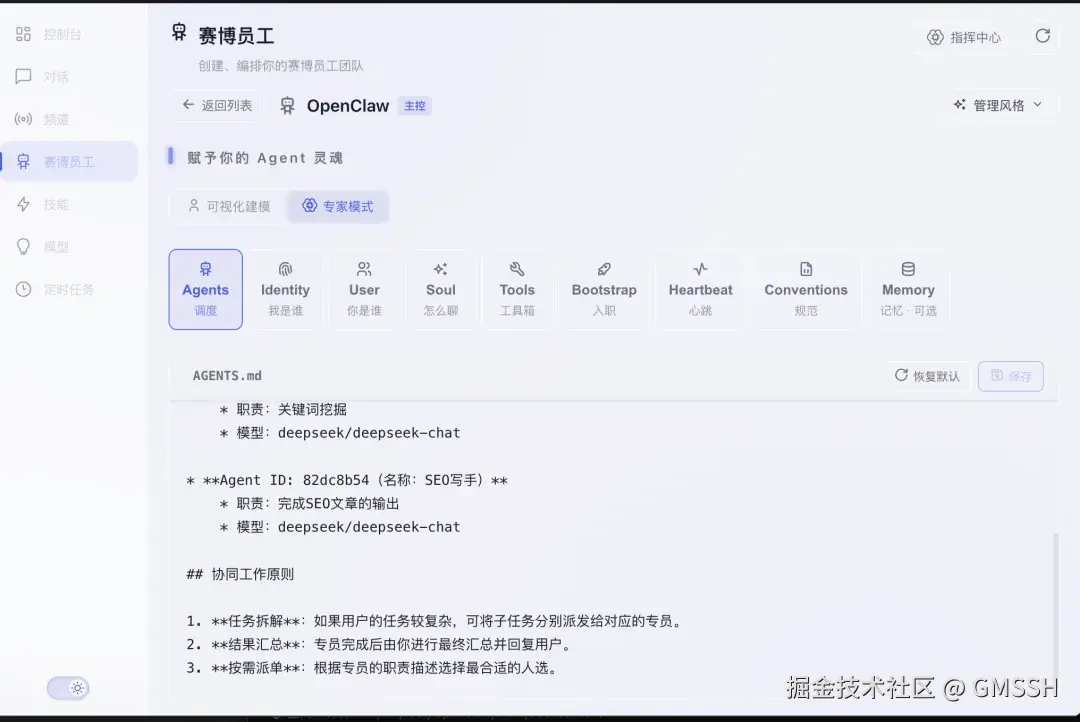
Task: Toggle the theme switch at bottom left
Action: (68, 688)
